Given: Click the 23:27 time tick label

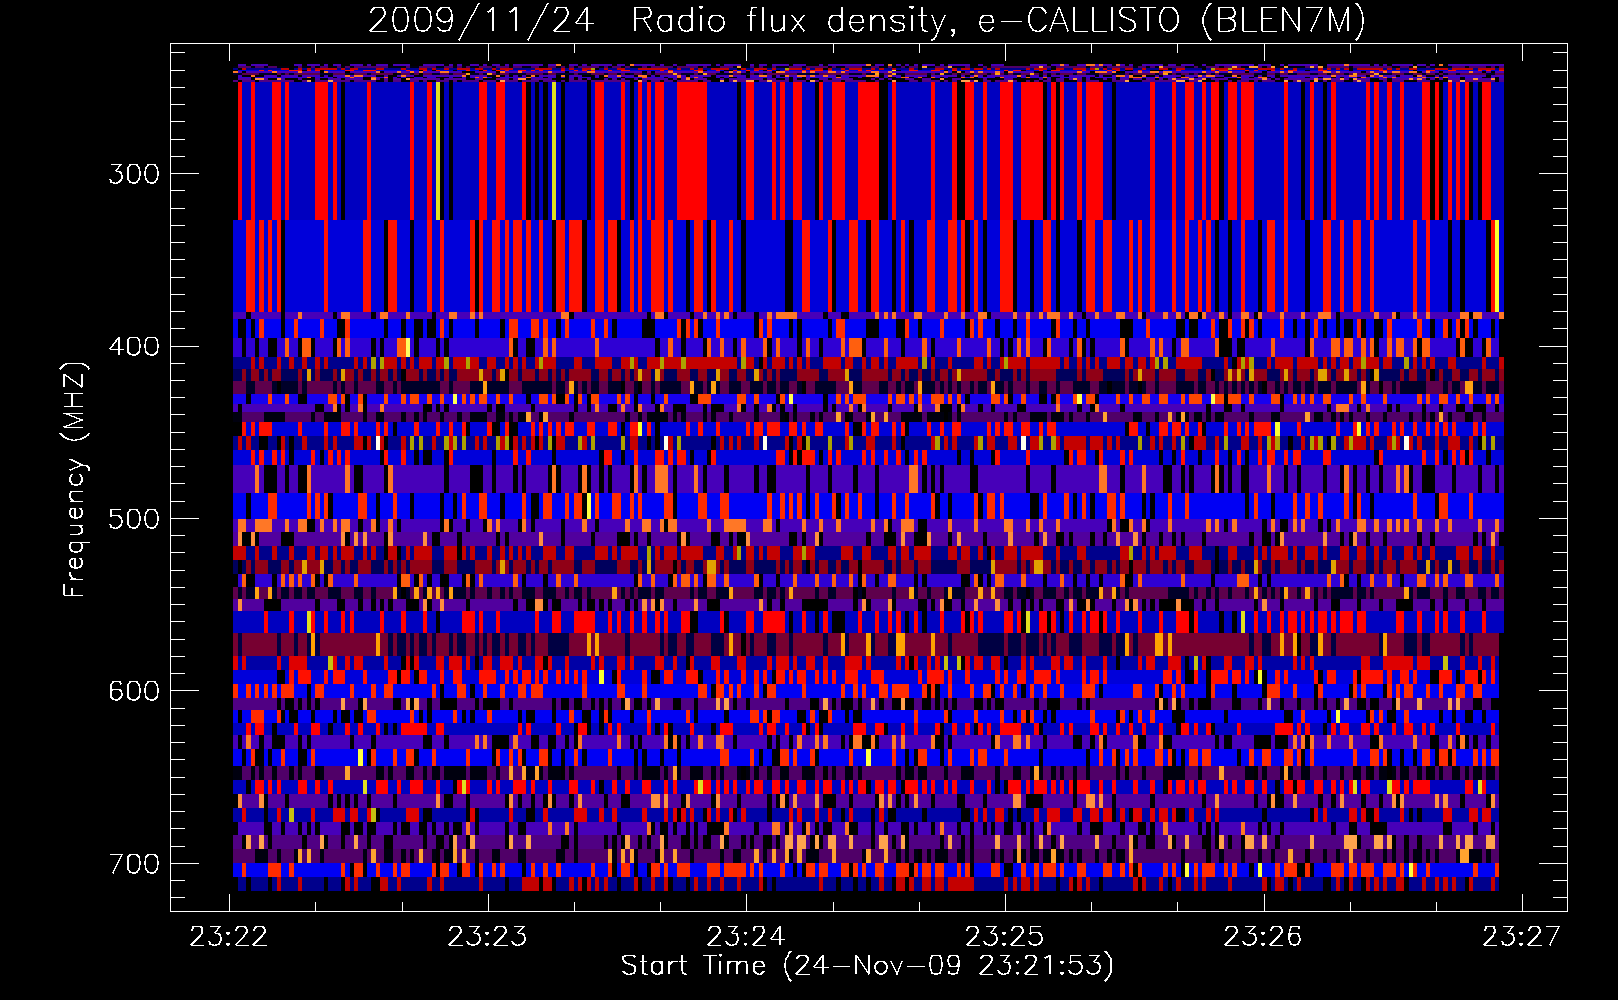Looking at the screenshot, I should (1521, 937).
